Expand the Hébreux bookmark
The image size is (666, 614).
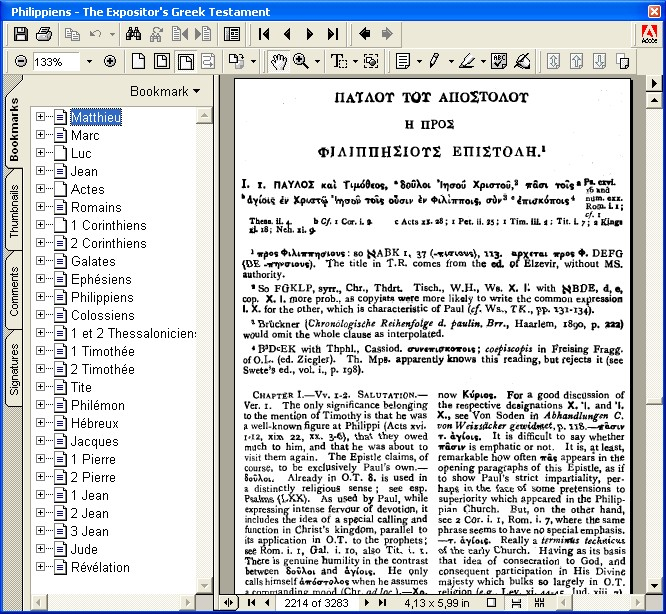[x=40, y=423]
